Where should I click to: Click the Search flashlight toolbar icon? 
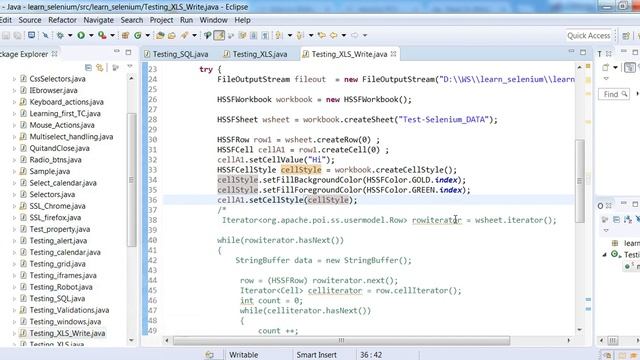(184, 36)
